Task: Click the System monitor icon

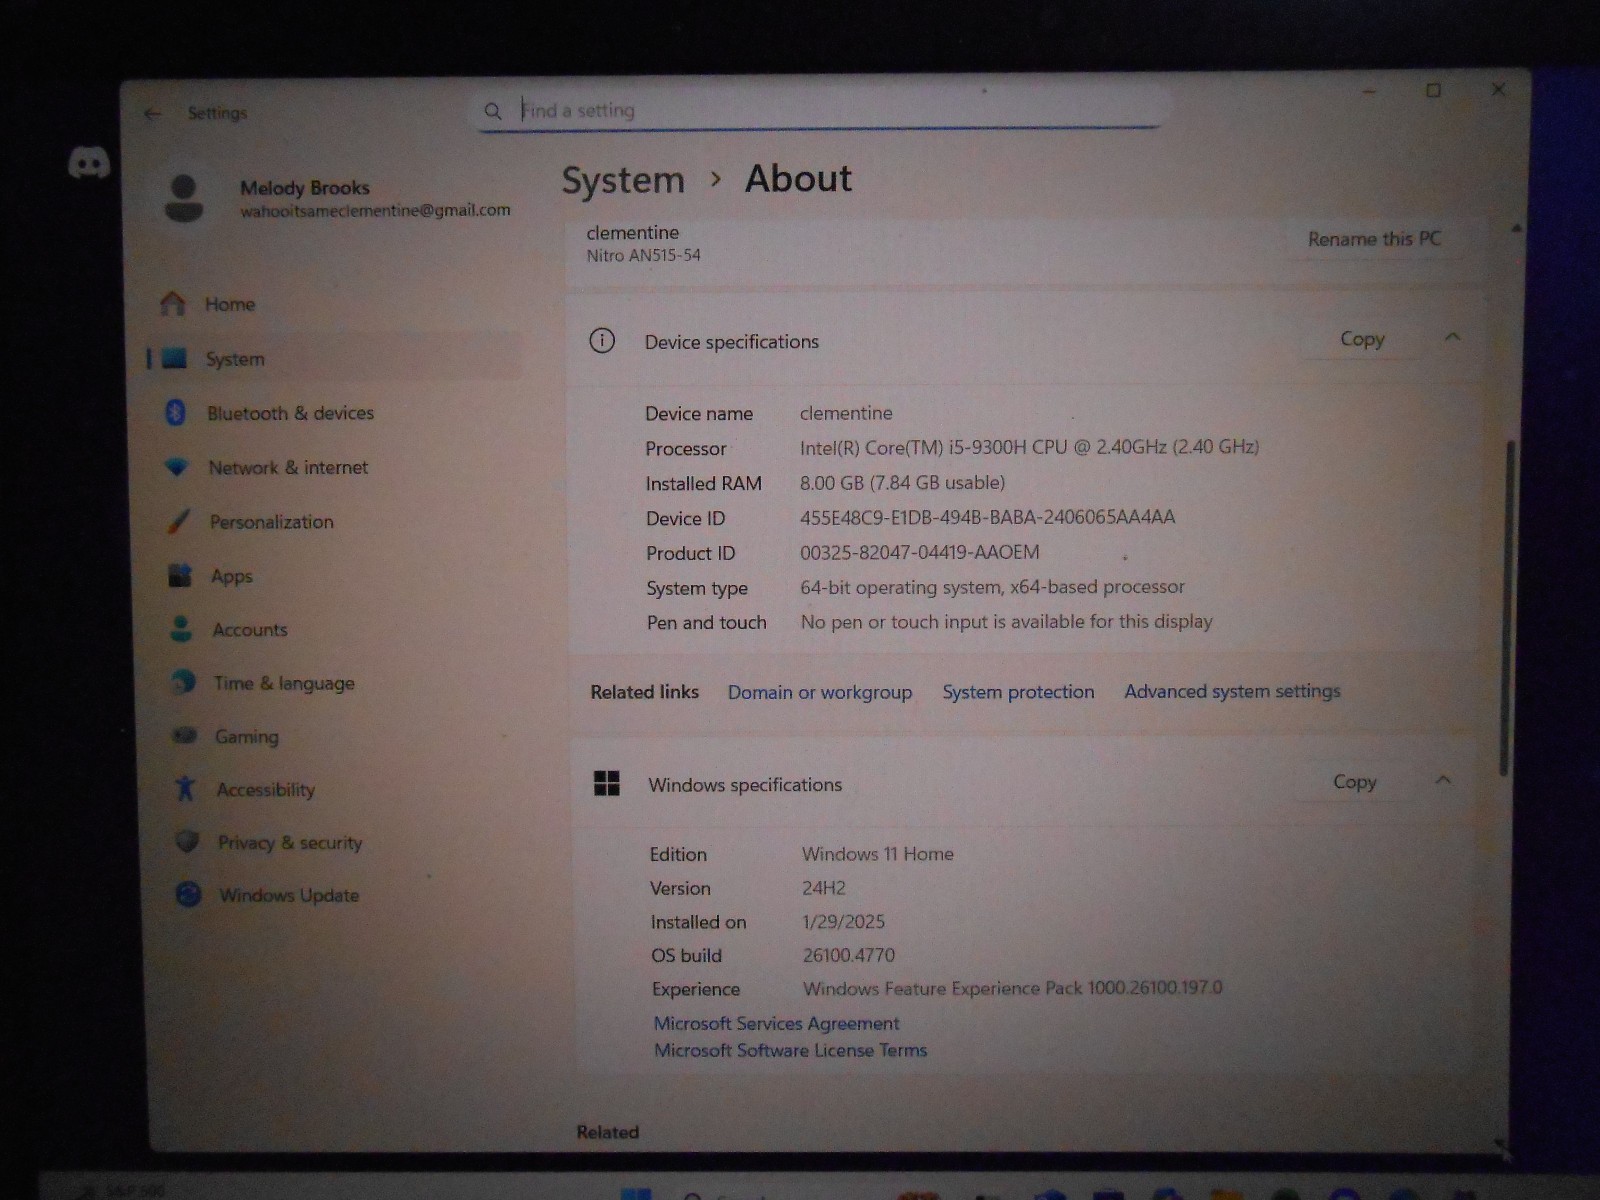Action: click(175, 358)
